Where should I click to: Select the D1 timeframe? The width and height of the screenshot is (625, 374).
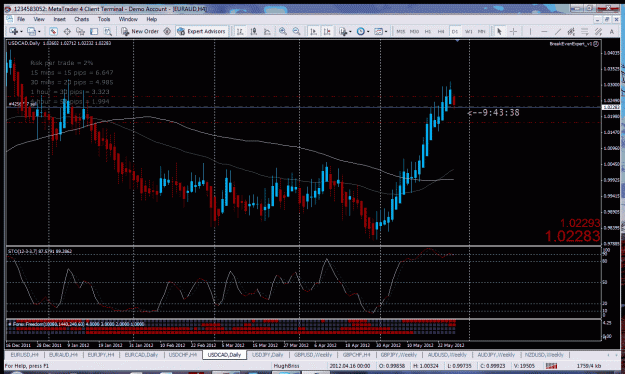[x=455, y=31]
